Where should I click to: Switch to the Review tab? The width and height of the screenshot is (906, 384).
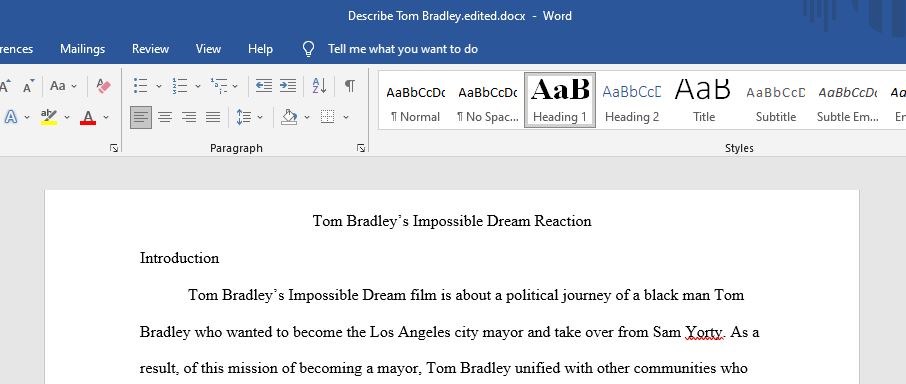[x=150, y=49]
